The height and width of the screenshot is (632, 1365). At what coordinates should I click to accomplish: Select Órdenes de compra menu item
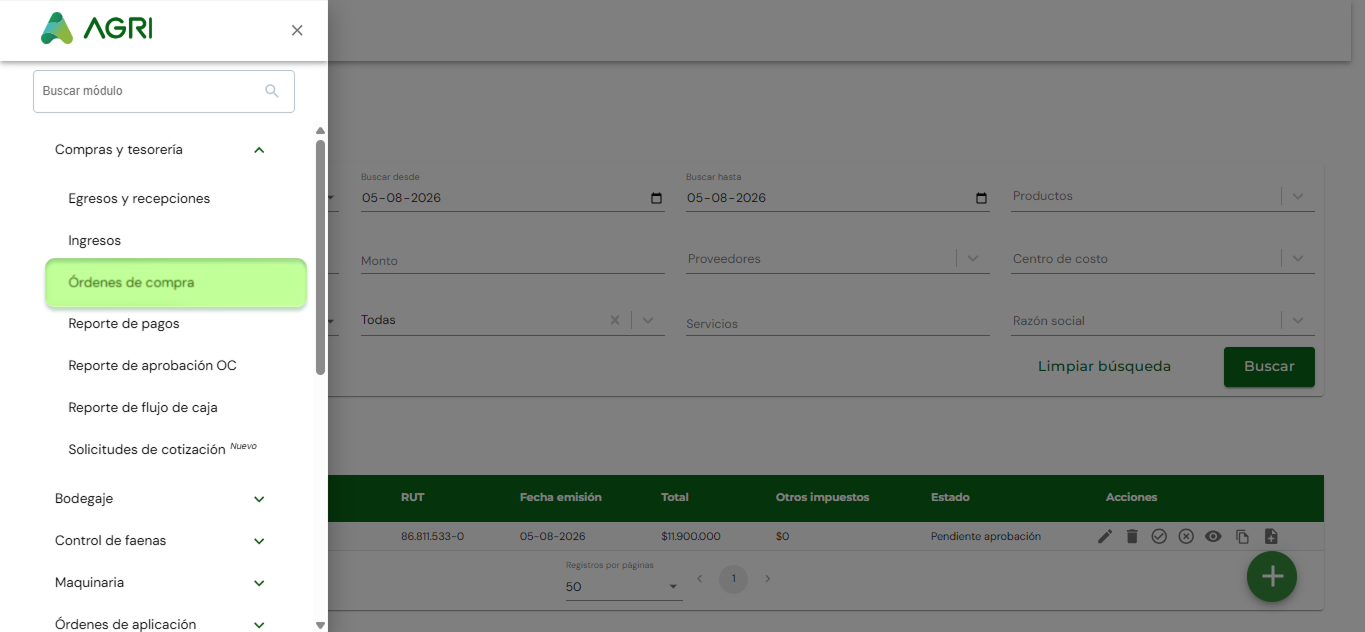(x=176, y=283)
